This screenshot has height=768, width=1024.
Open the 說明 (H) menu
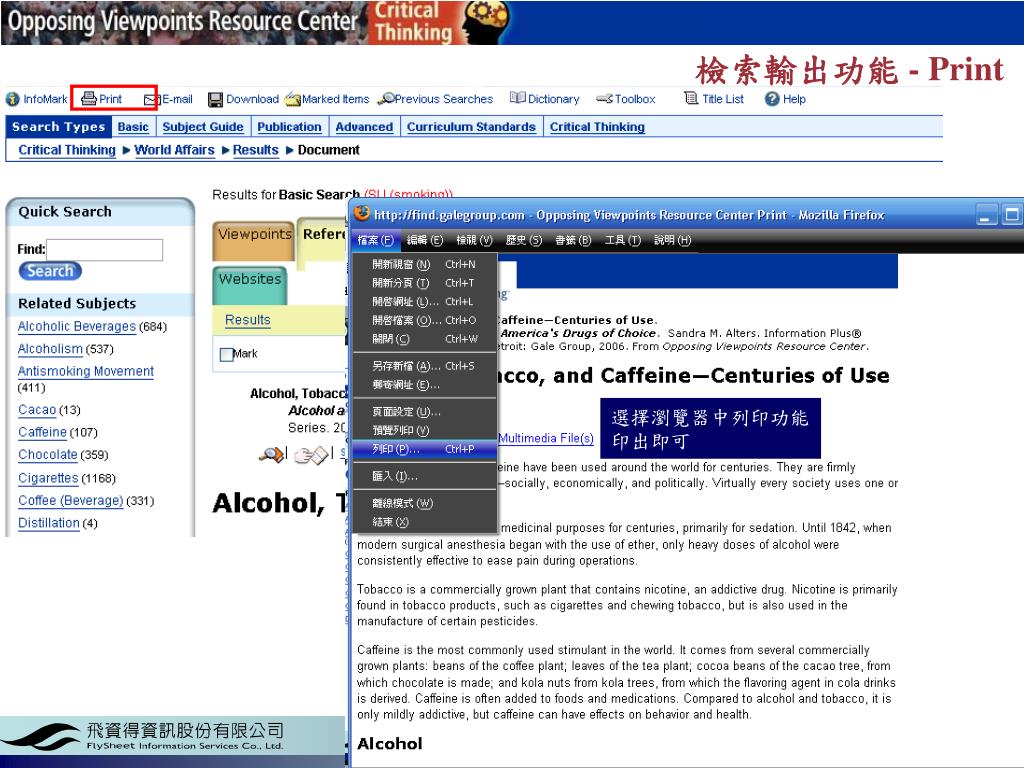click(672, 240)
